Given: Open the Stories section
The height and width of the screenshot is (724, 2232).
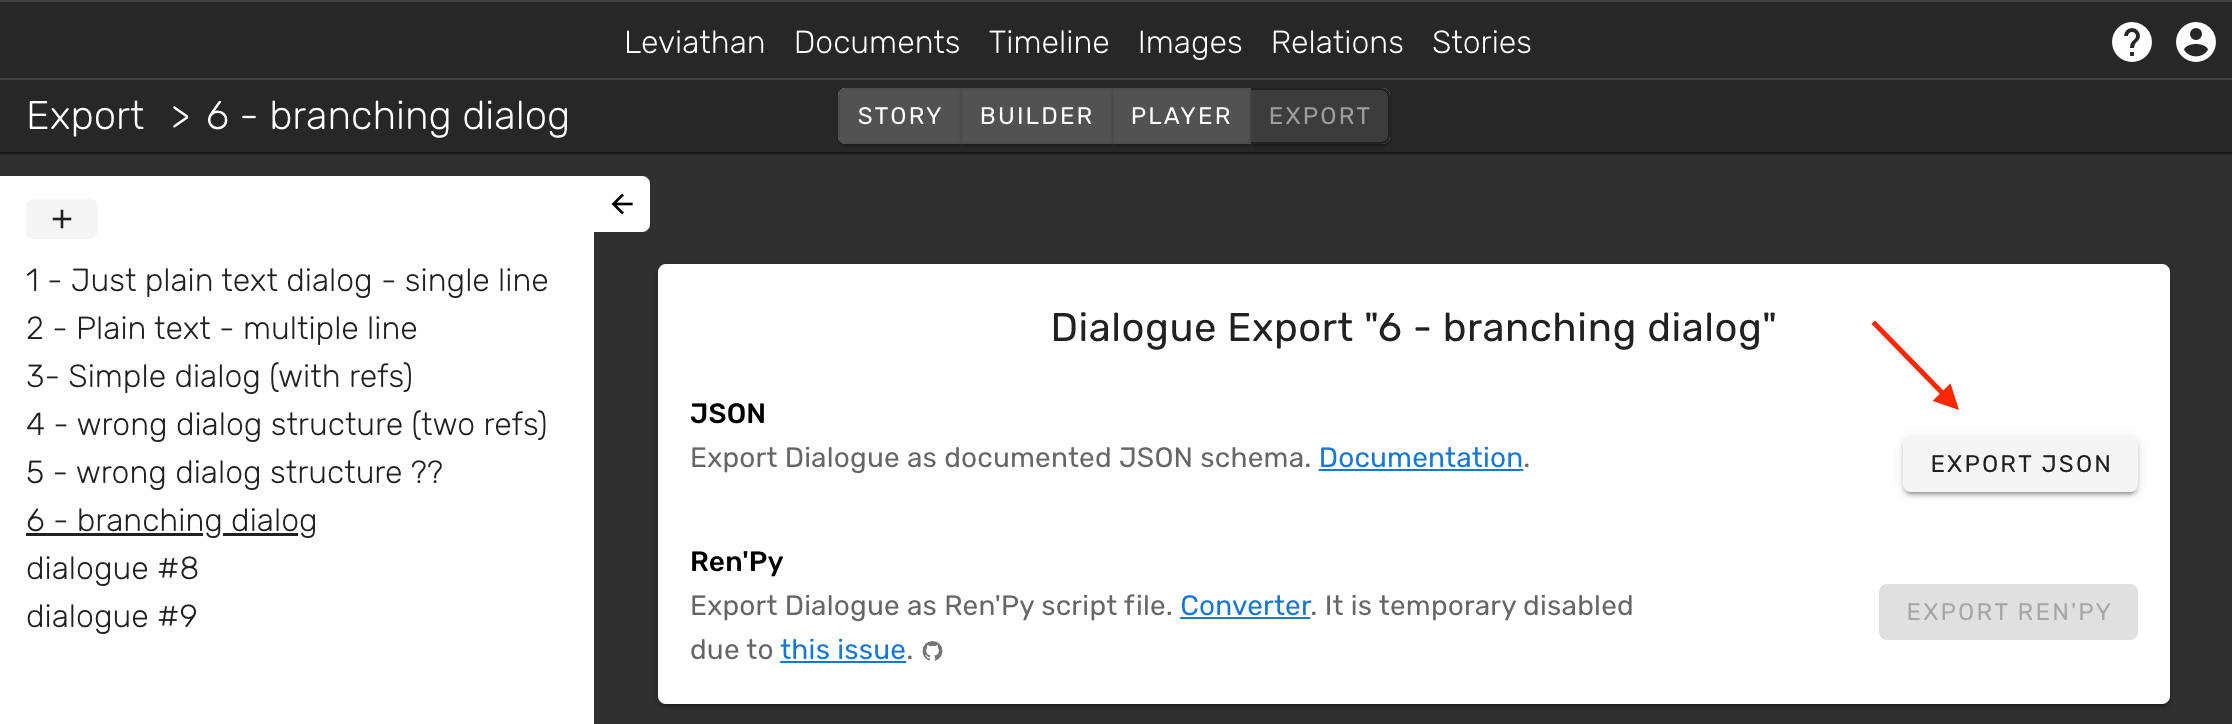Looking at the screenshot, I should click(x=1481, y=42).
